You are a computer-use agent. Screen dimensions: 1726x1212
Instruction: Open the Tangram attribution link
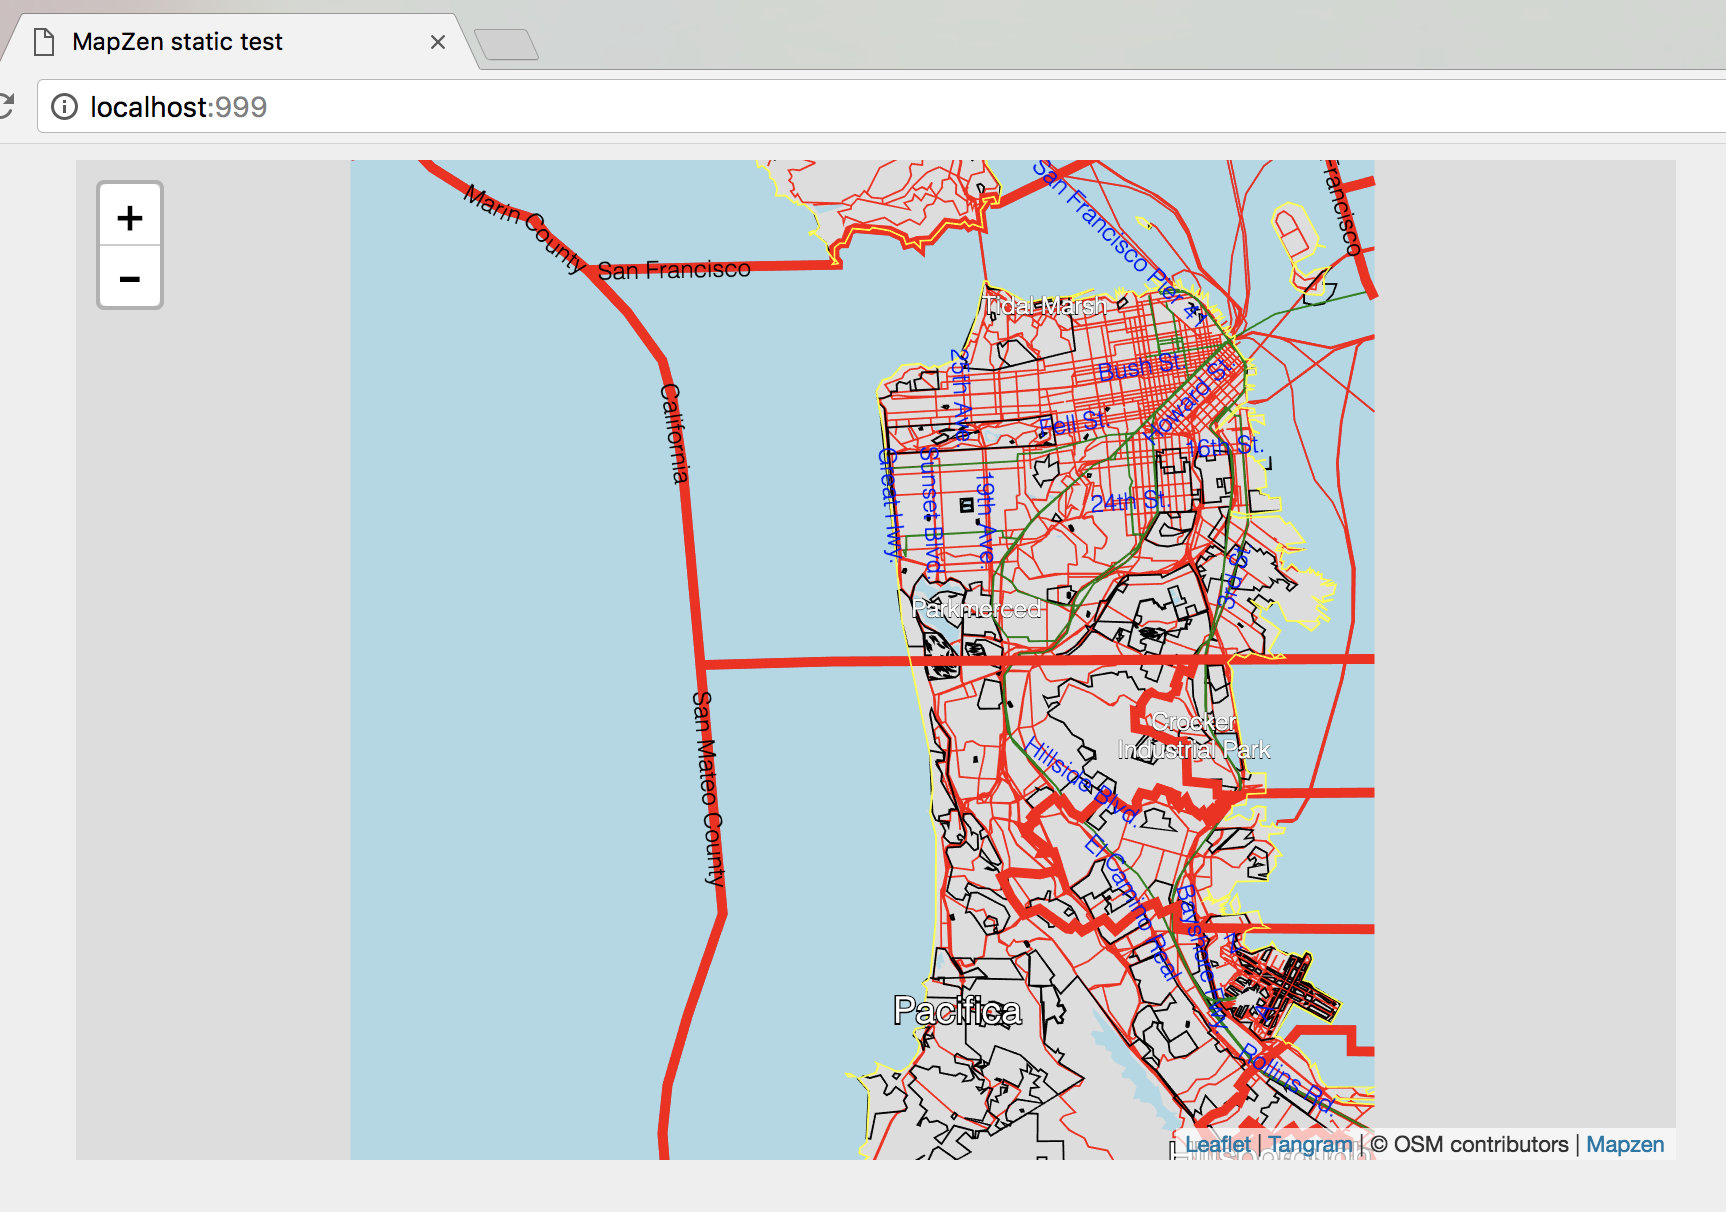[x=1310, y=1144]
